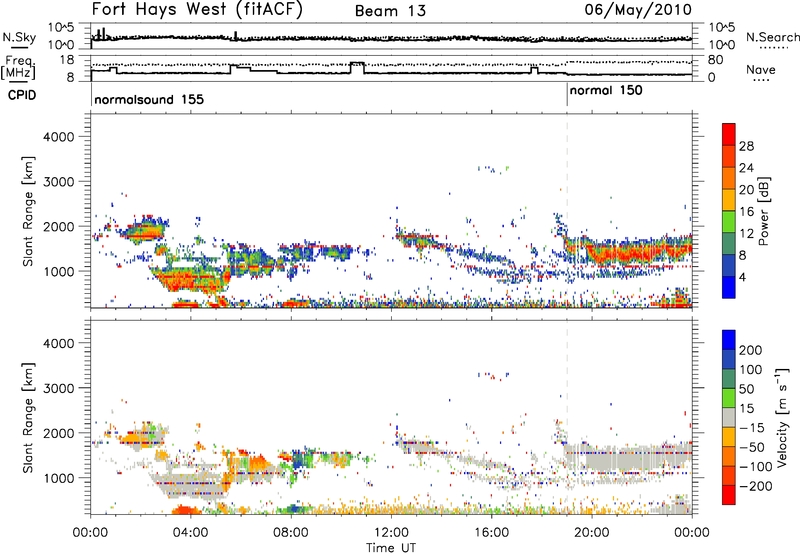The width and height of the screenshot is (800, 554).
Task: Click the 'N.Sky' legend label
Action: pos(19,37)
